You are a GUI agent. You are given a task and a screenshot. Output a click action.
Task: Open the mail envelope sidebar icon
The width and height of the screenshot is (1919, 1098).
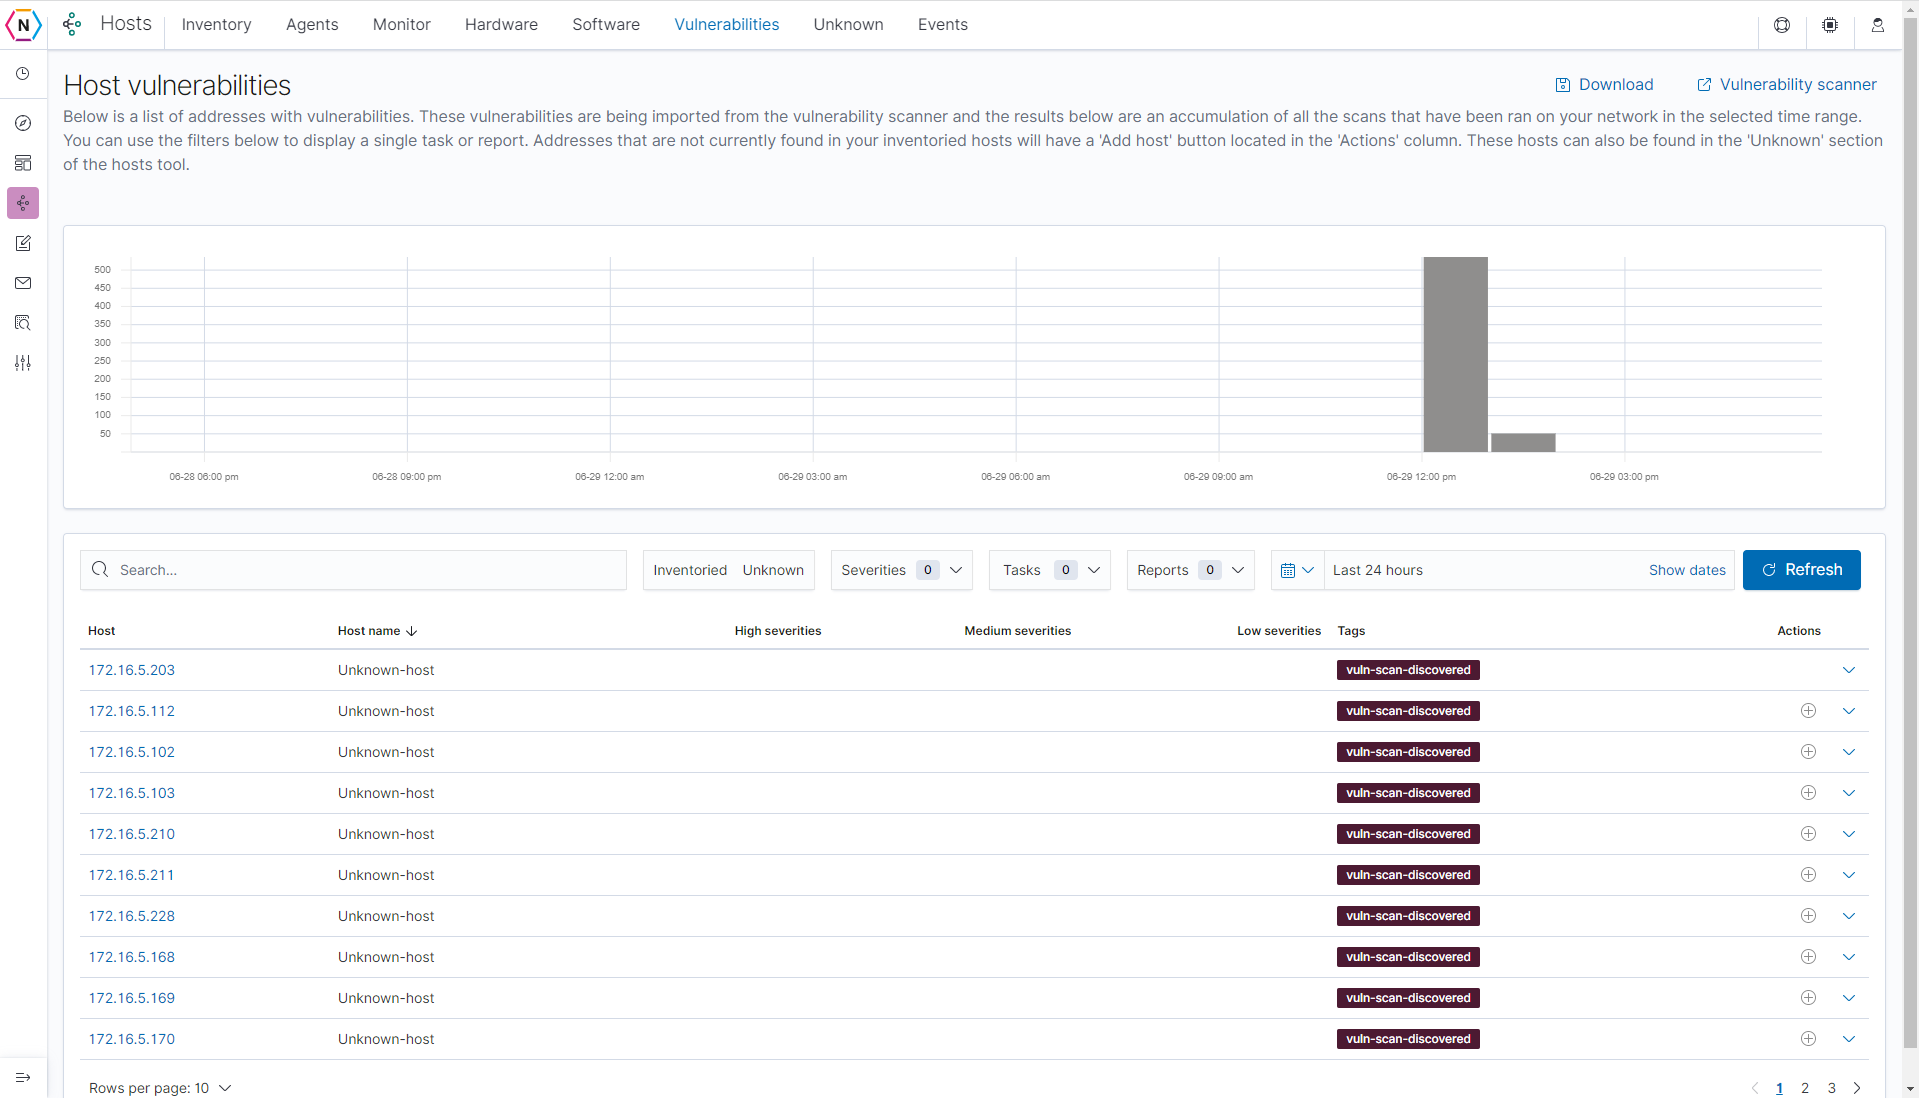[x=23, y=283]
